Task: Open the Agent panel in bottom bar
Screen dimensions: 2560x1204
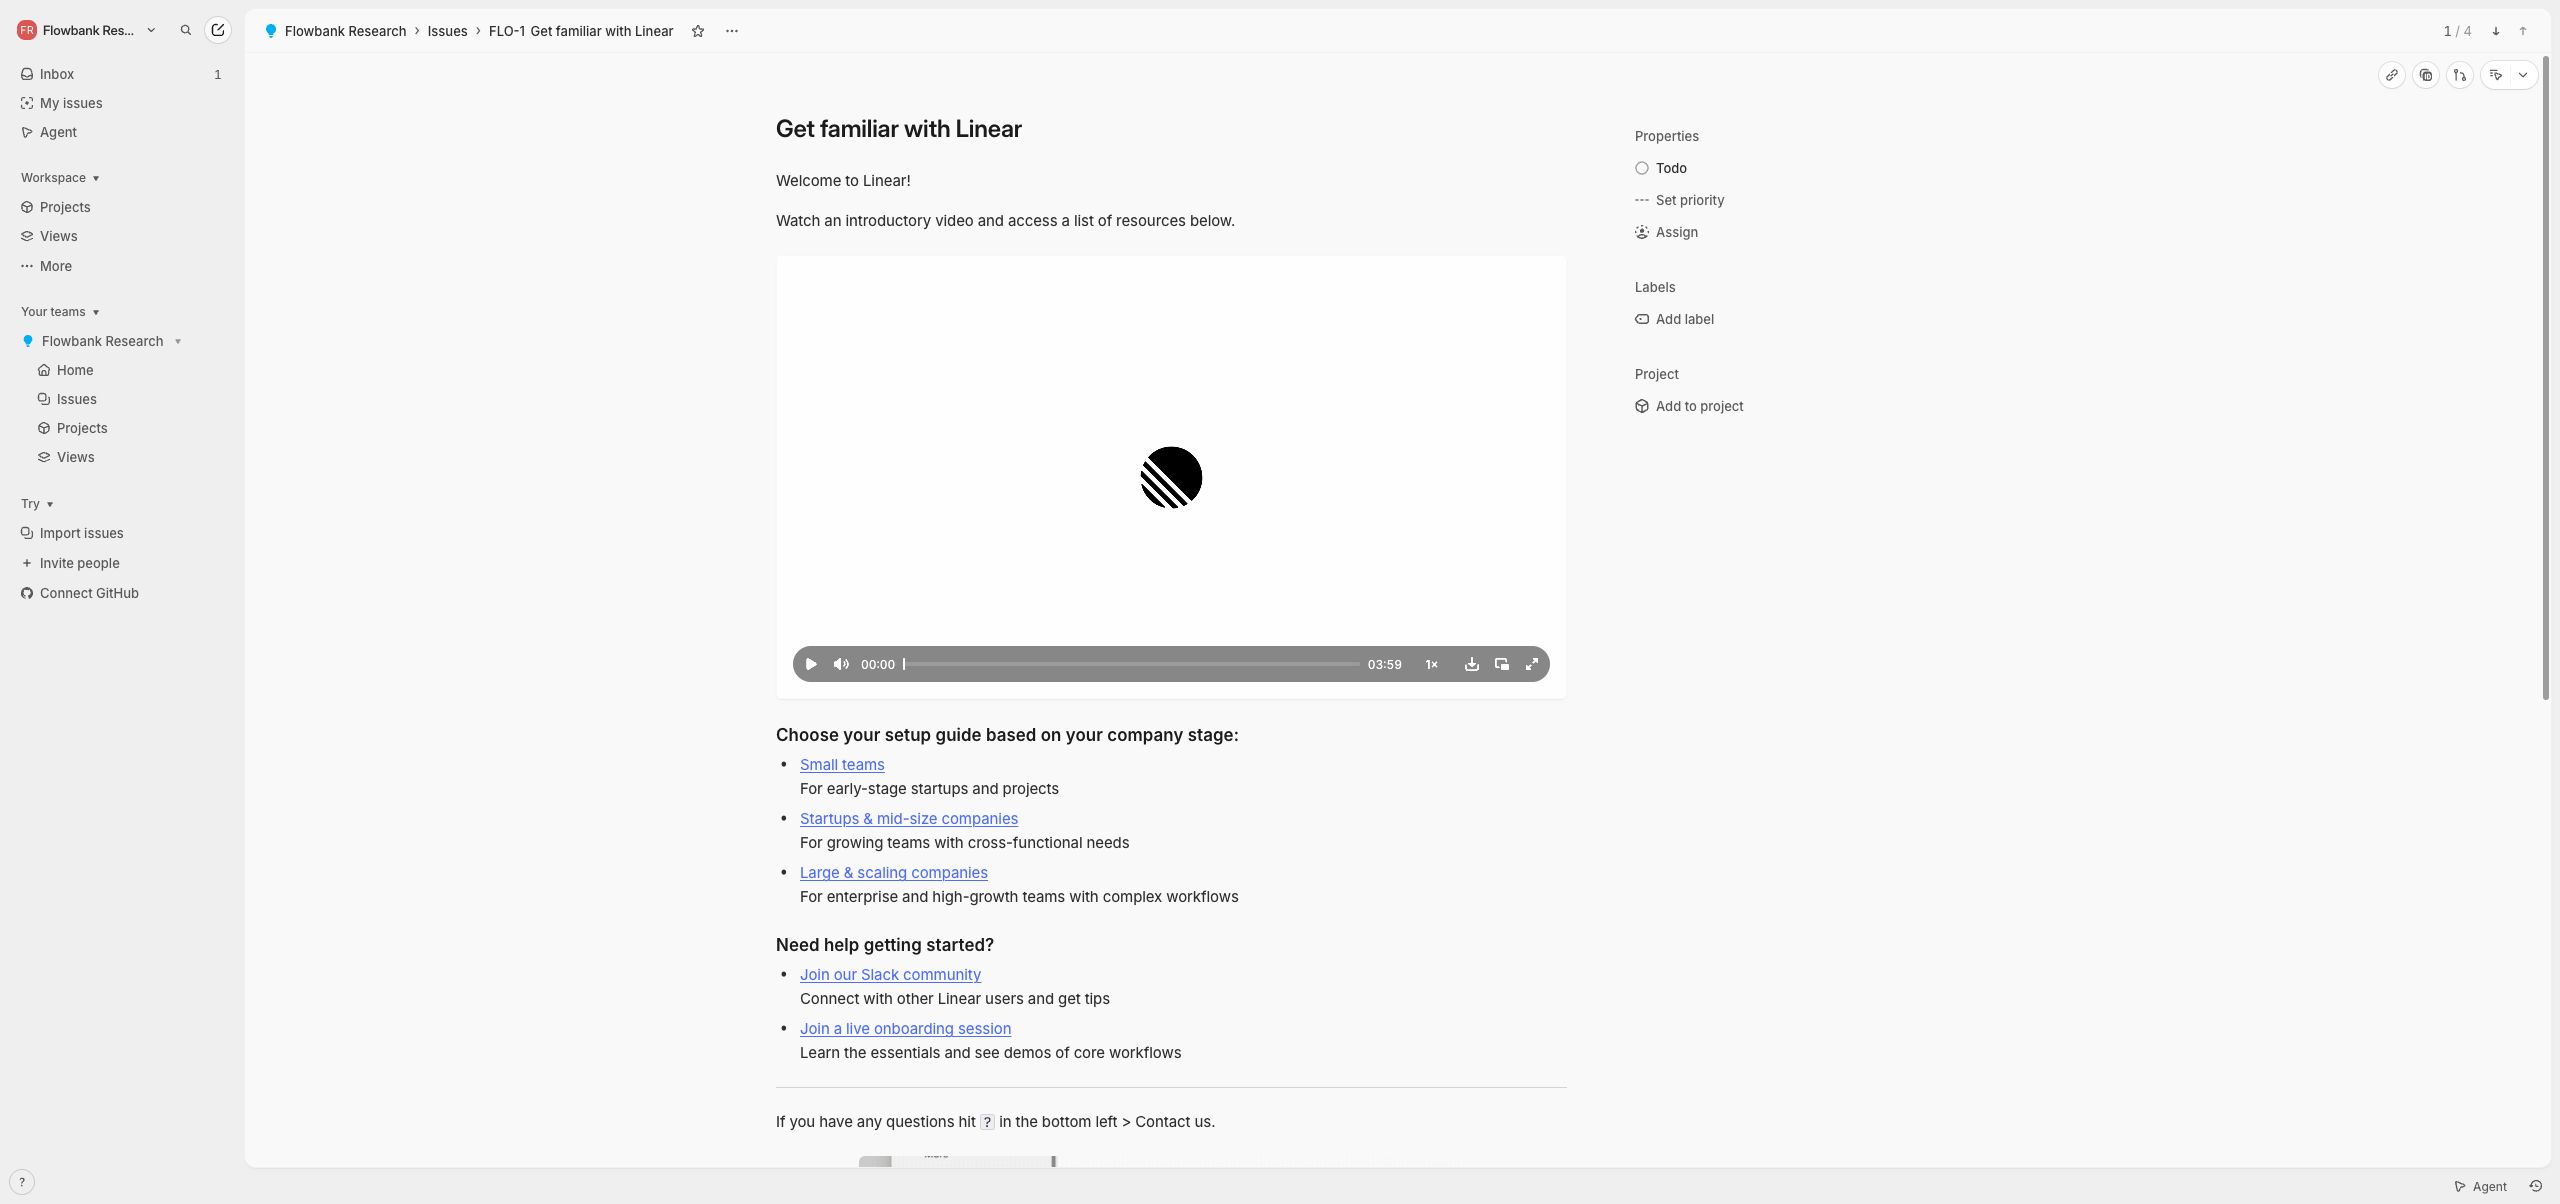Action: pos(2481,1186)
